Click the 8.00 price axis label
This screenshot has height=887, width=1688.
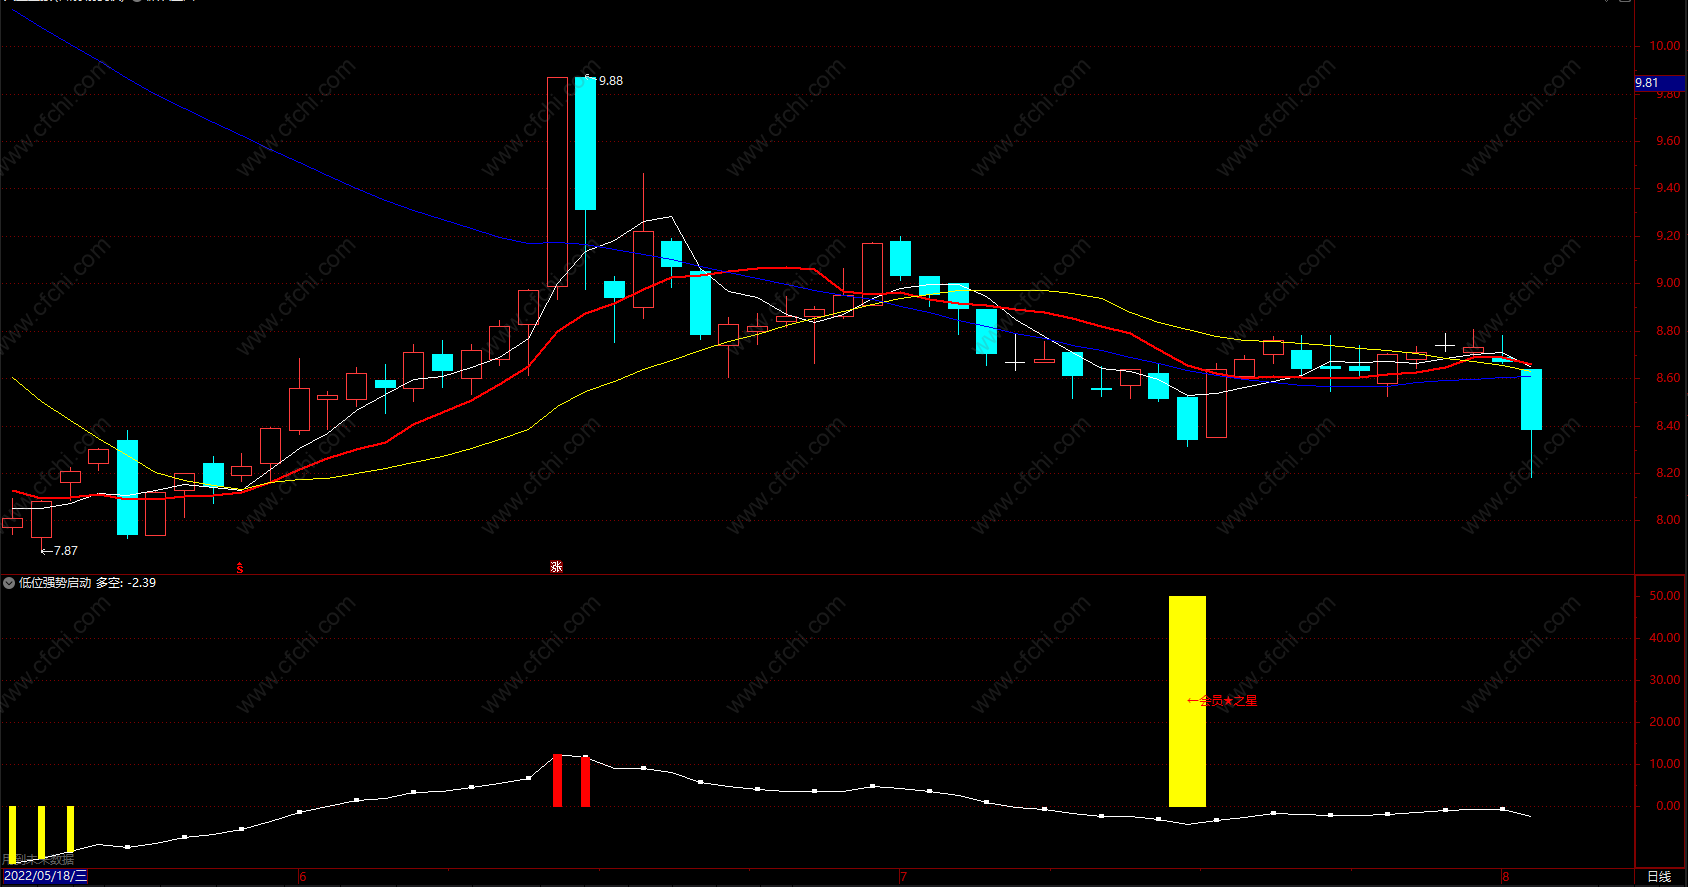click(1668, 520)
